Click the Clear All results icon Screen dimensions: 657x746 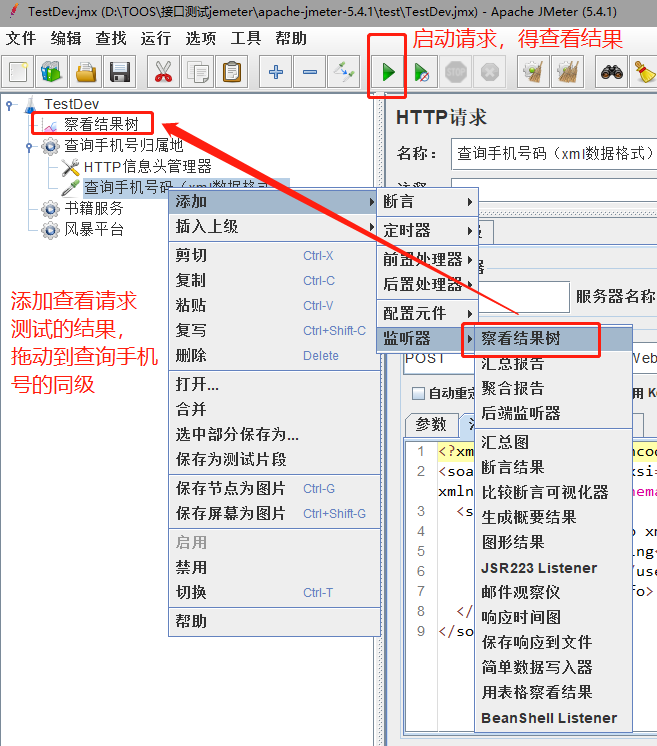pos(568,72)
